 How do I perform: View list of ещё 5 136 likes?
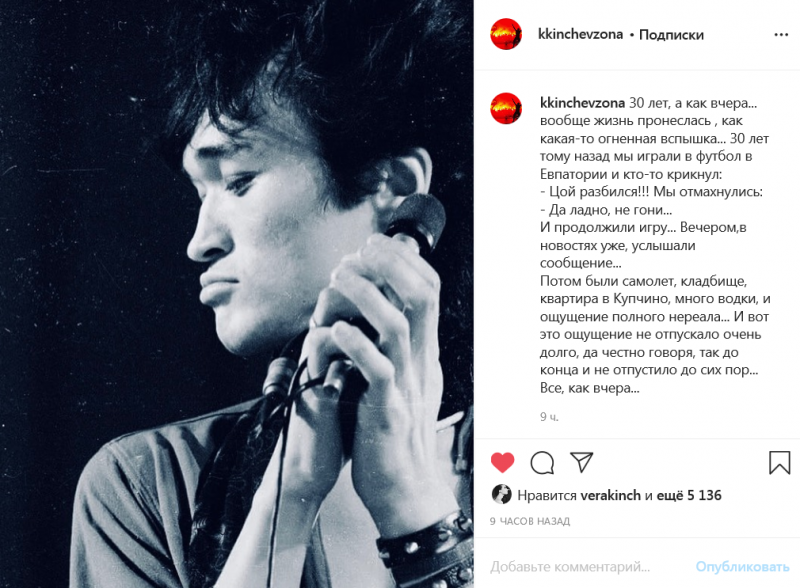[x=689, y=495]
